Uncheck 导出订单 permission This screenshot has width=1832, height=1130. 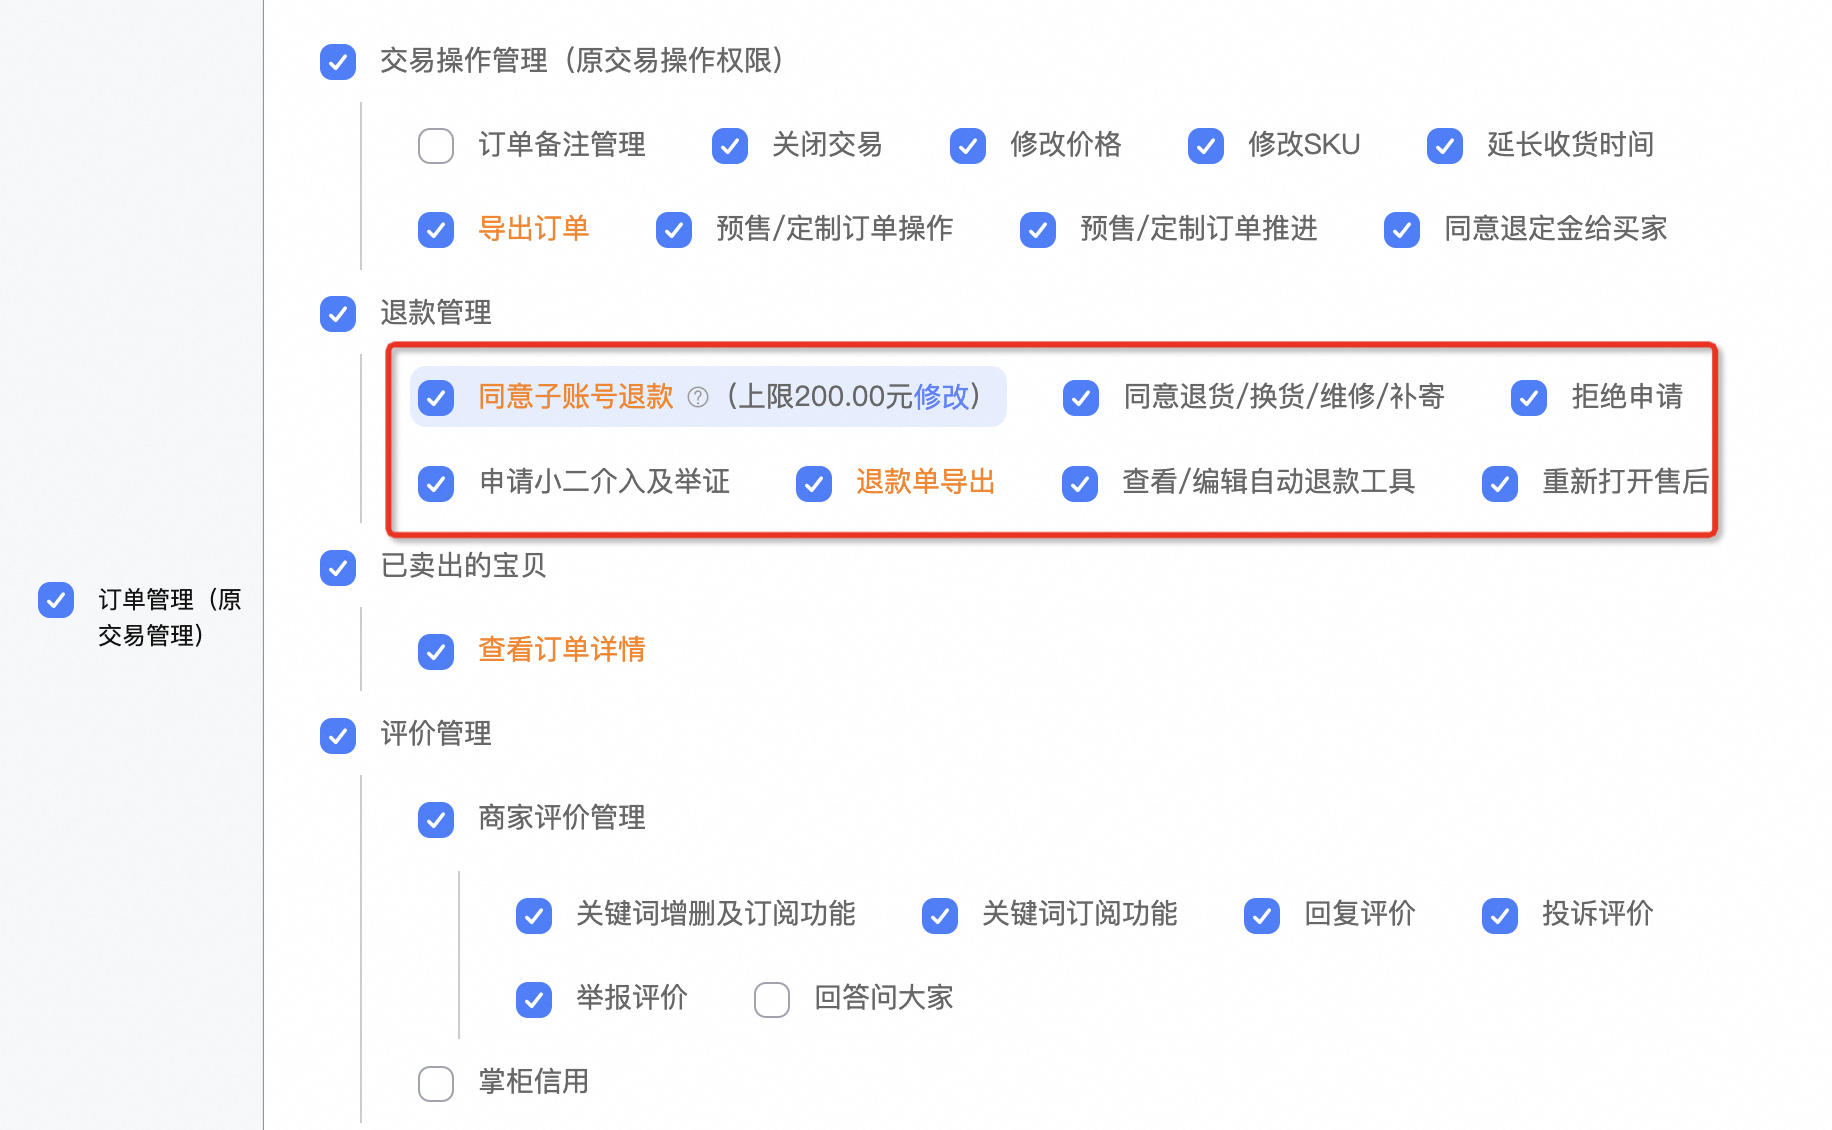[x=436, y=230]
